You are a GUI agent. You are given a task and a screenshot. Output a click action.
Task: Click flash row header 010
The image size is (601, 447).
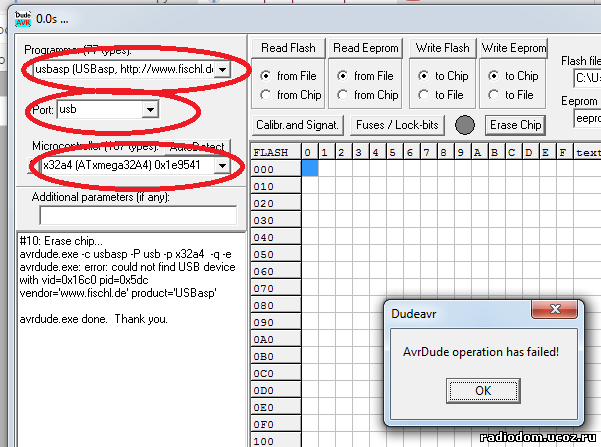[276, 186]
